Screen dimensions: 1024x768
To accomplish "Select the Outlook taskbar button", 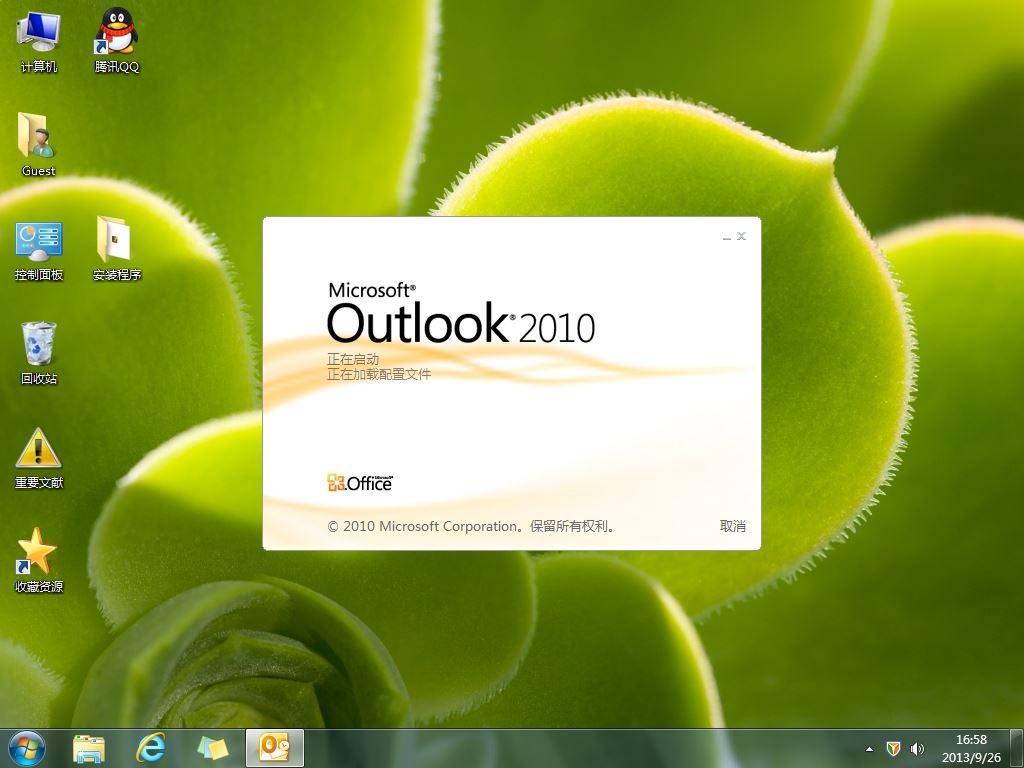I will [274, 748].
